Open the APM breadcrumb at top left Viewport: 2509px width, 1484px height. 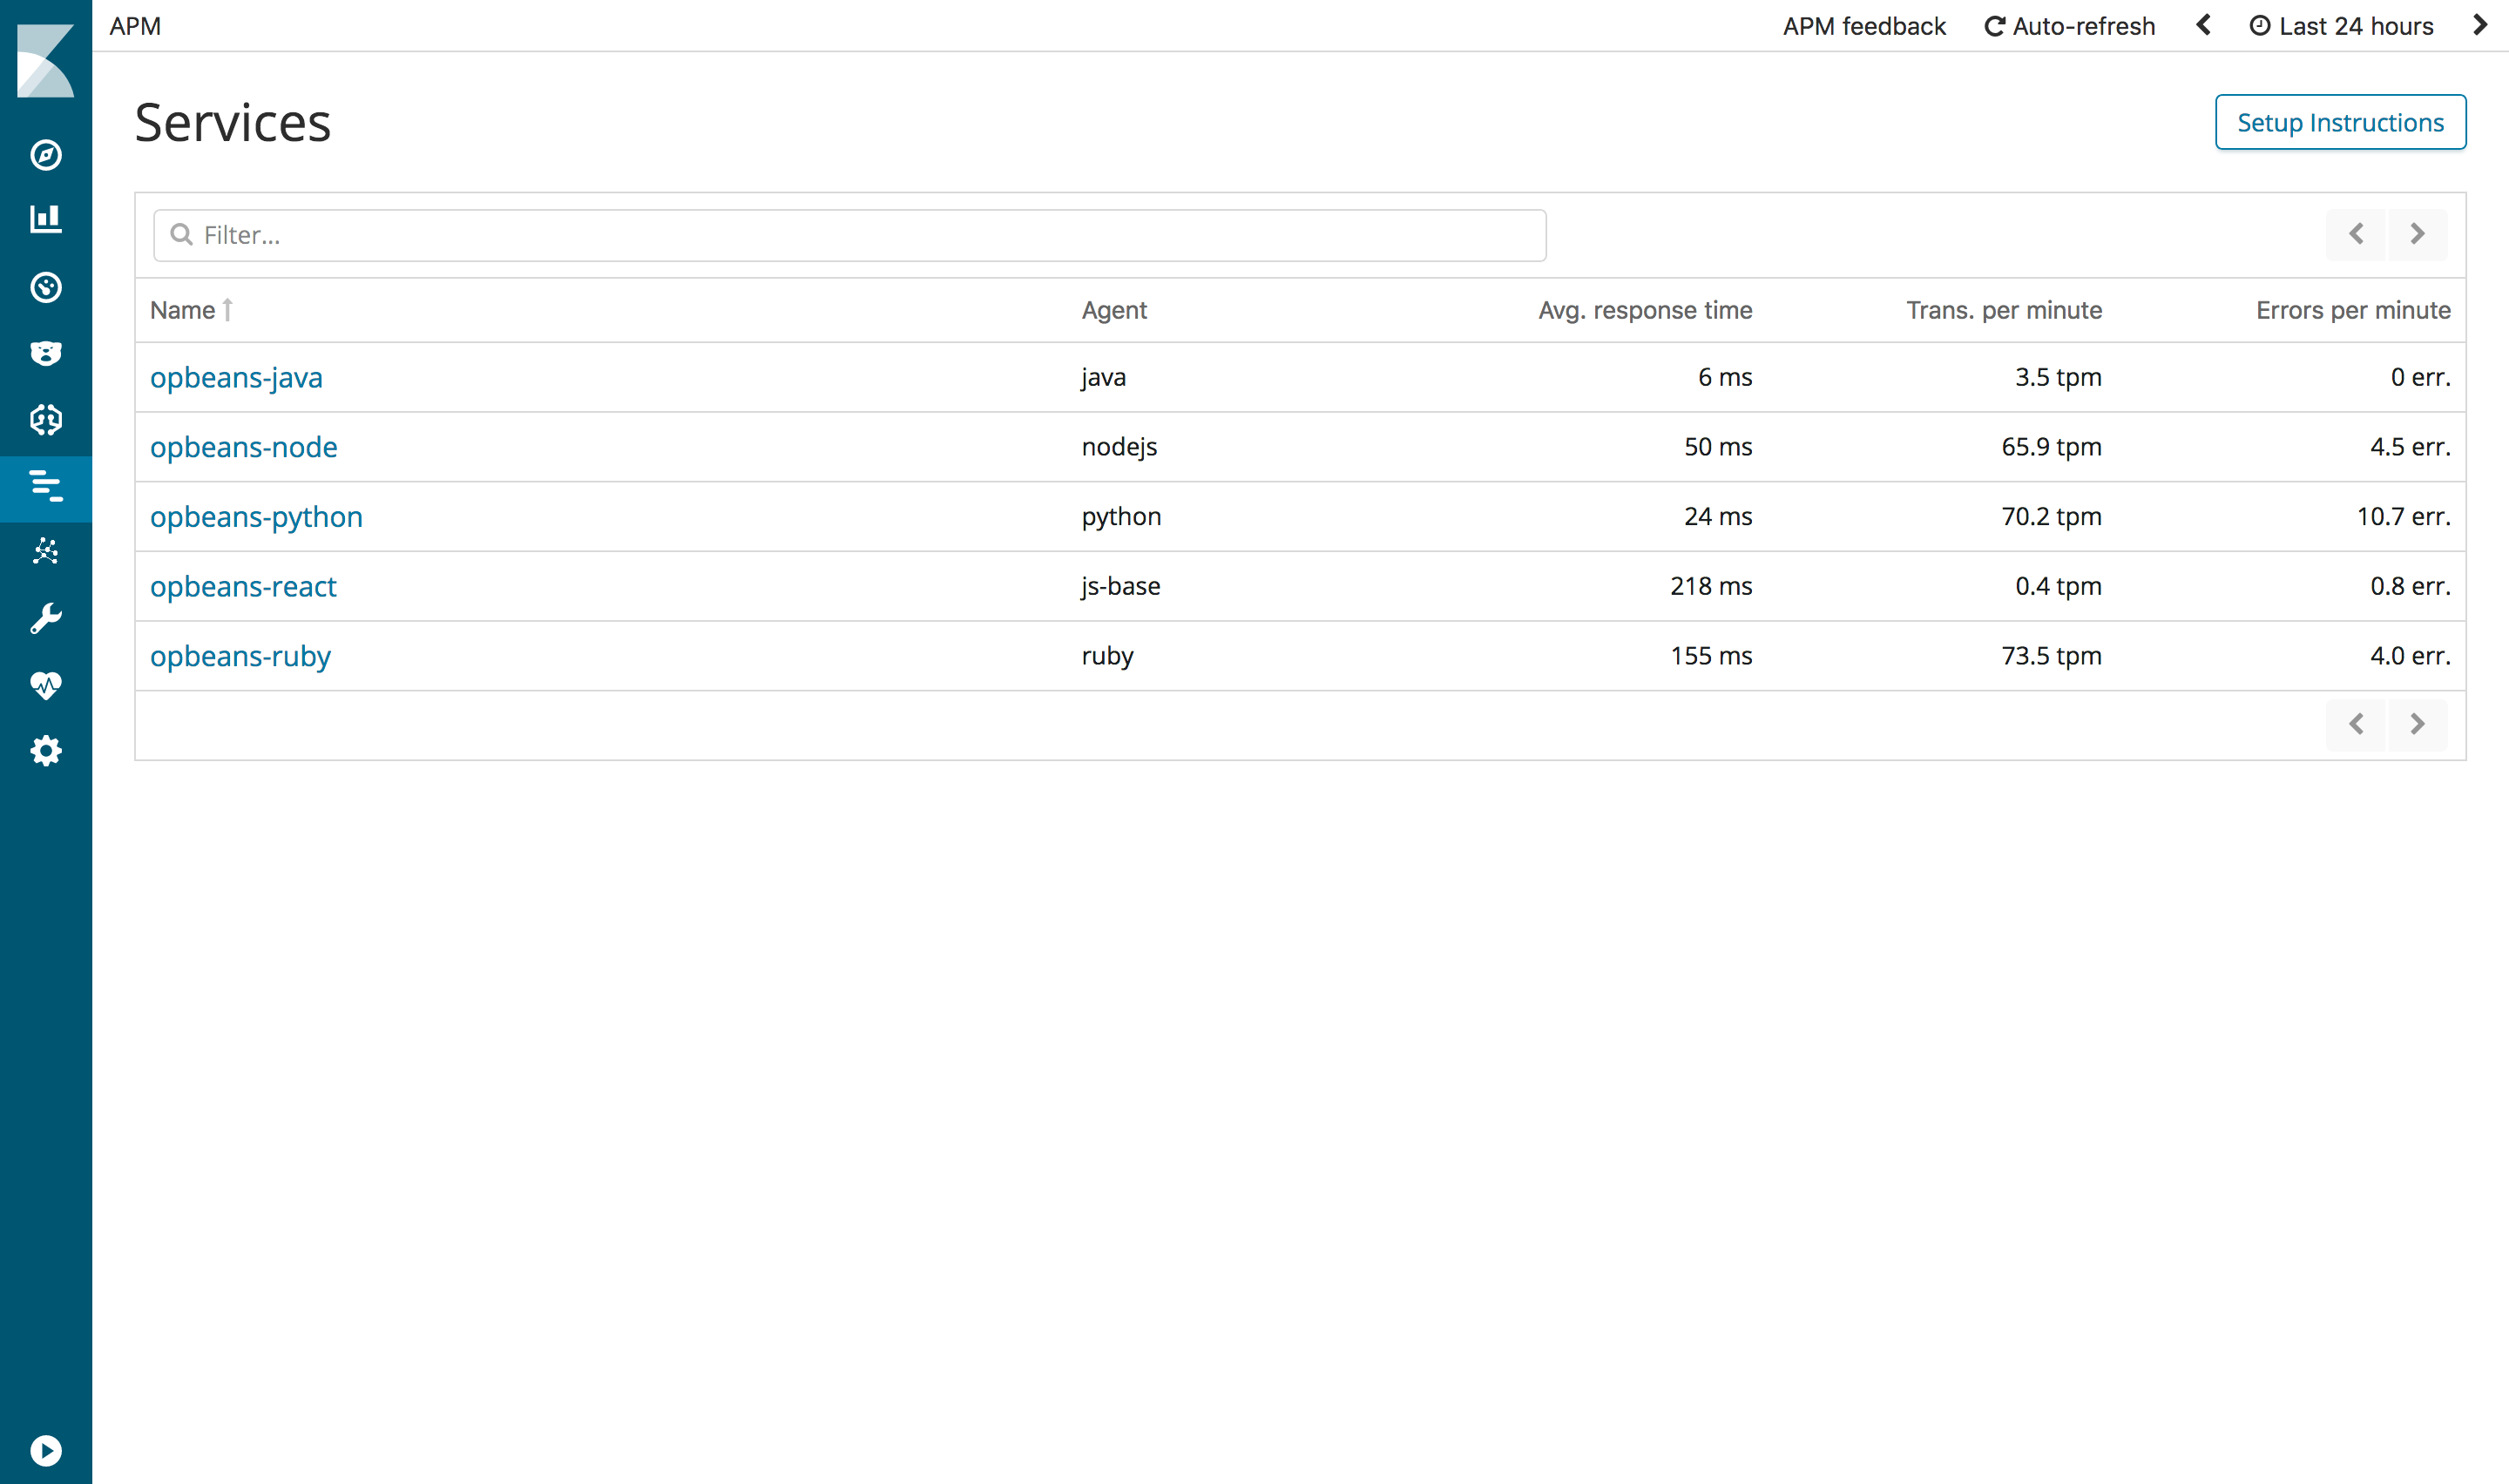click(134, 26)
